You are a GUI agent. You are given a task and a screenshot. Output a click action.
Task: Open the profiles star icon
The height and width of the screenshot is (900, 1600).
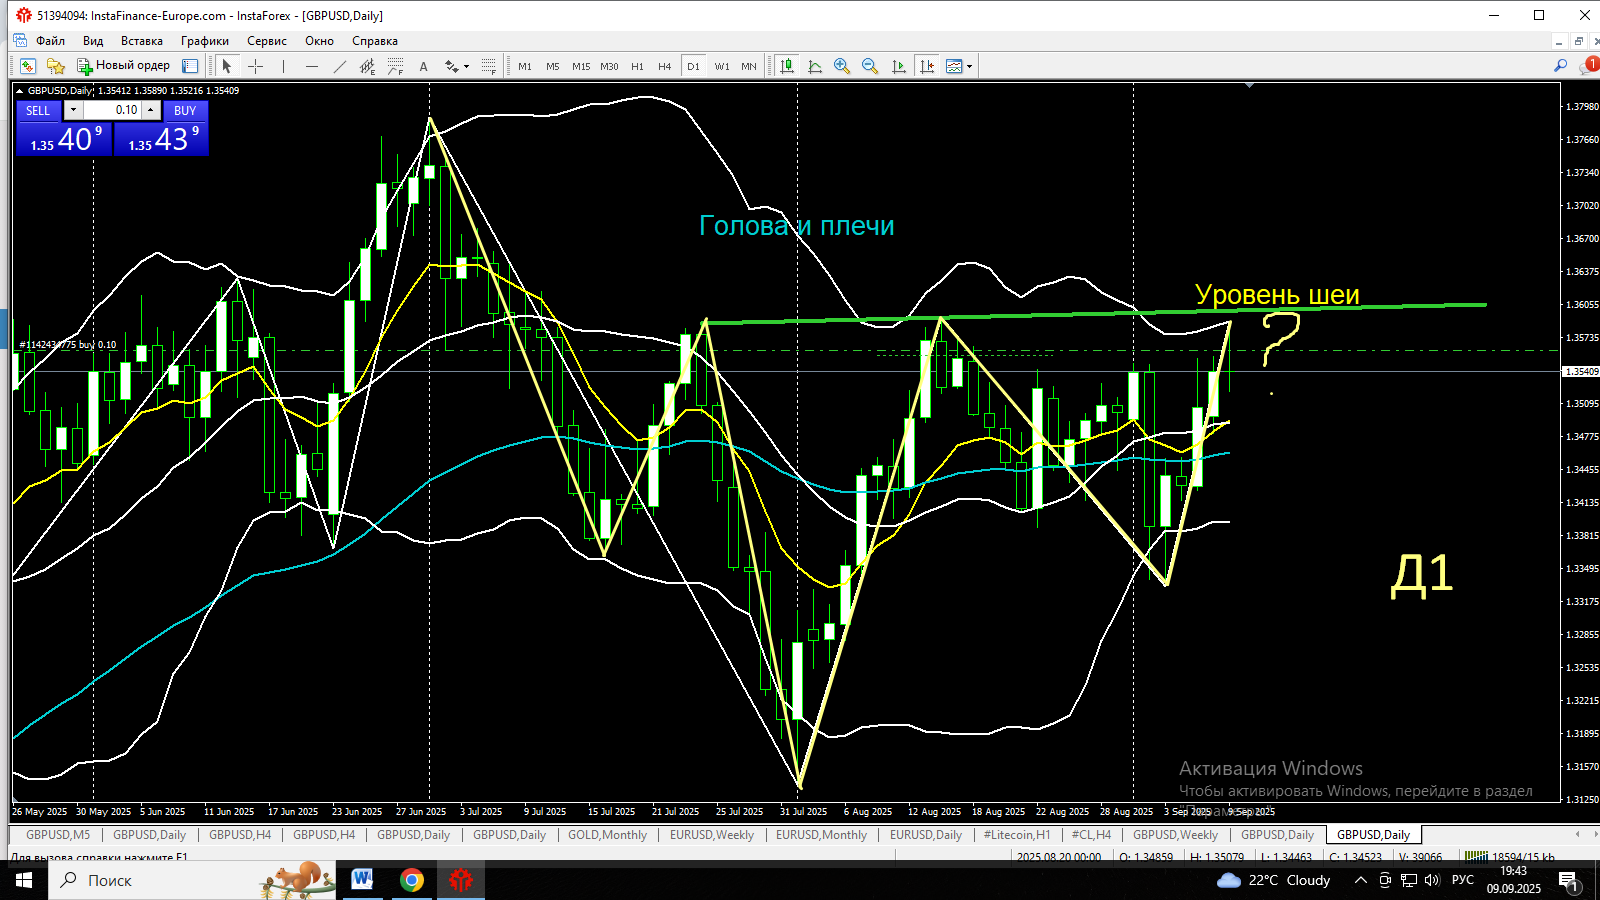point(56,66)
